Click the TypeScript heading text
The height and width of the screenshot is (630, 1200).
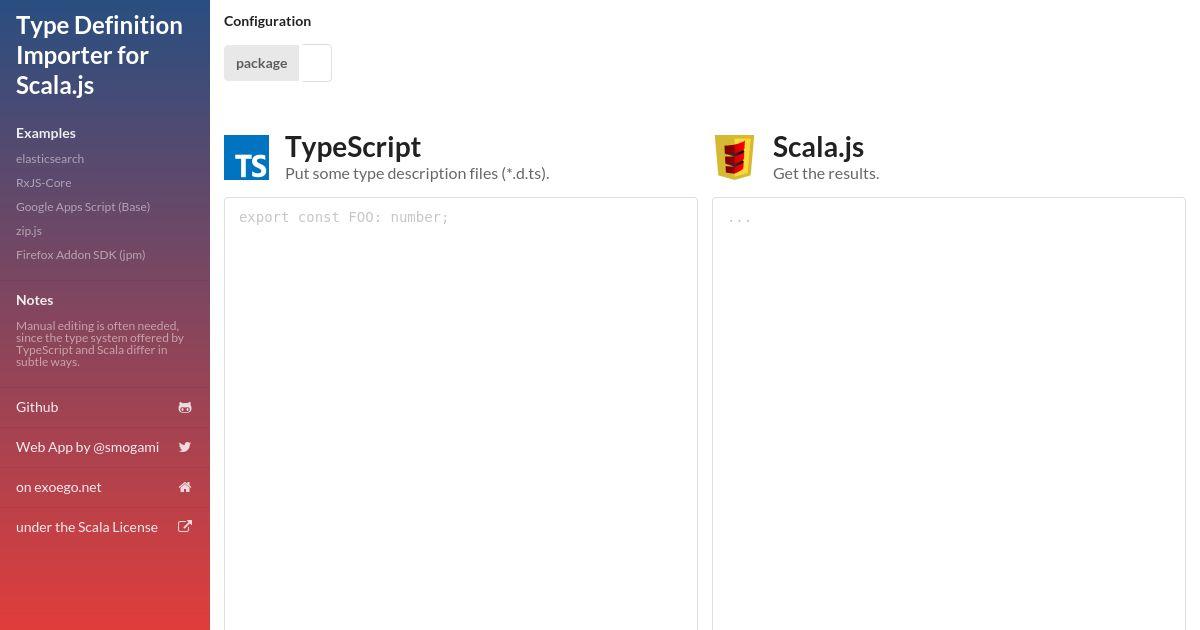point(353,147)
